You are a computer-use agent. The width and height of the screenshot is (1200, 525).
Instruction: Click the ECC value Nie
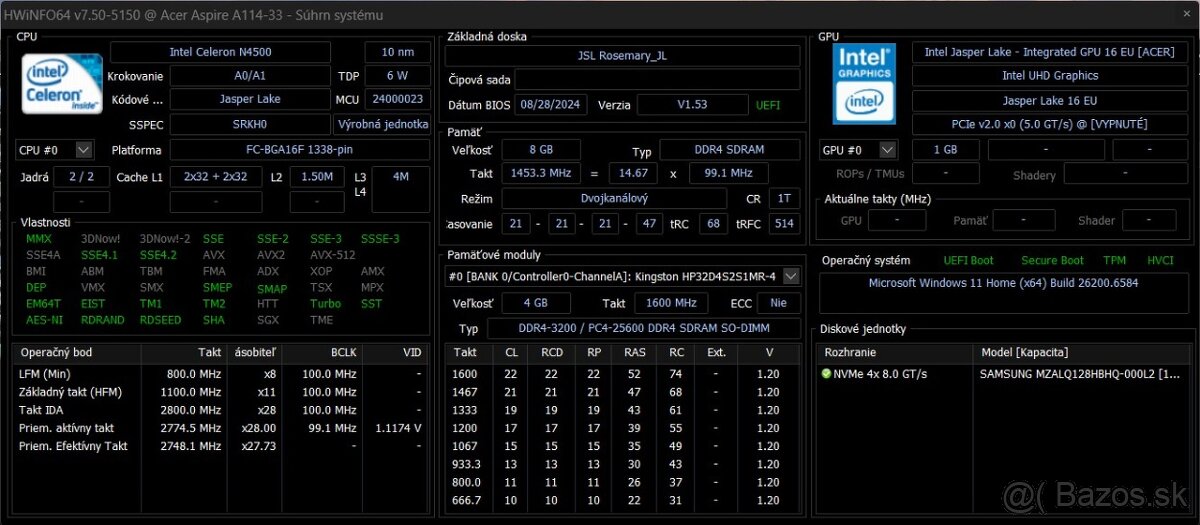[x=778, y=302]
